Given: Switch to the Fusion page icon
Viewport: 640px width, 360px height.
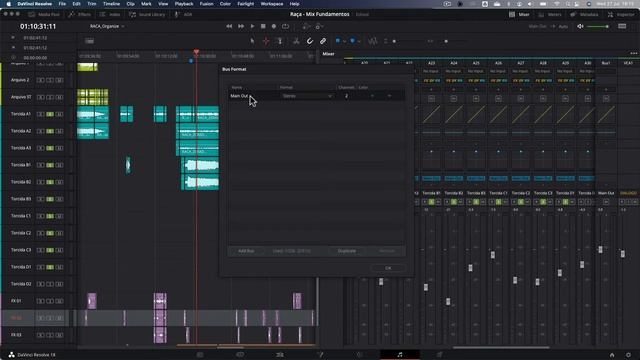Looking at the screenshot, I should 320,355.
